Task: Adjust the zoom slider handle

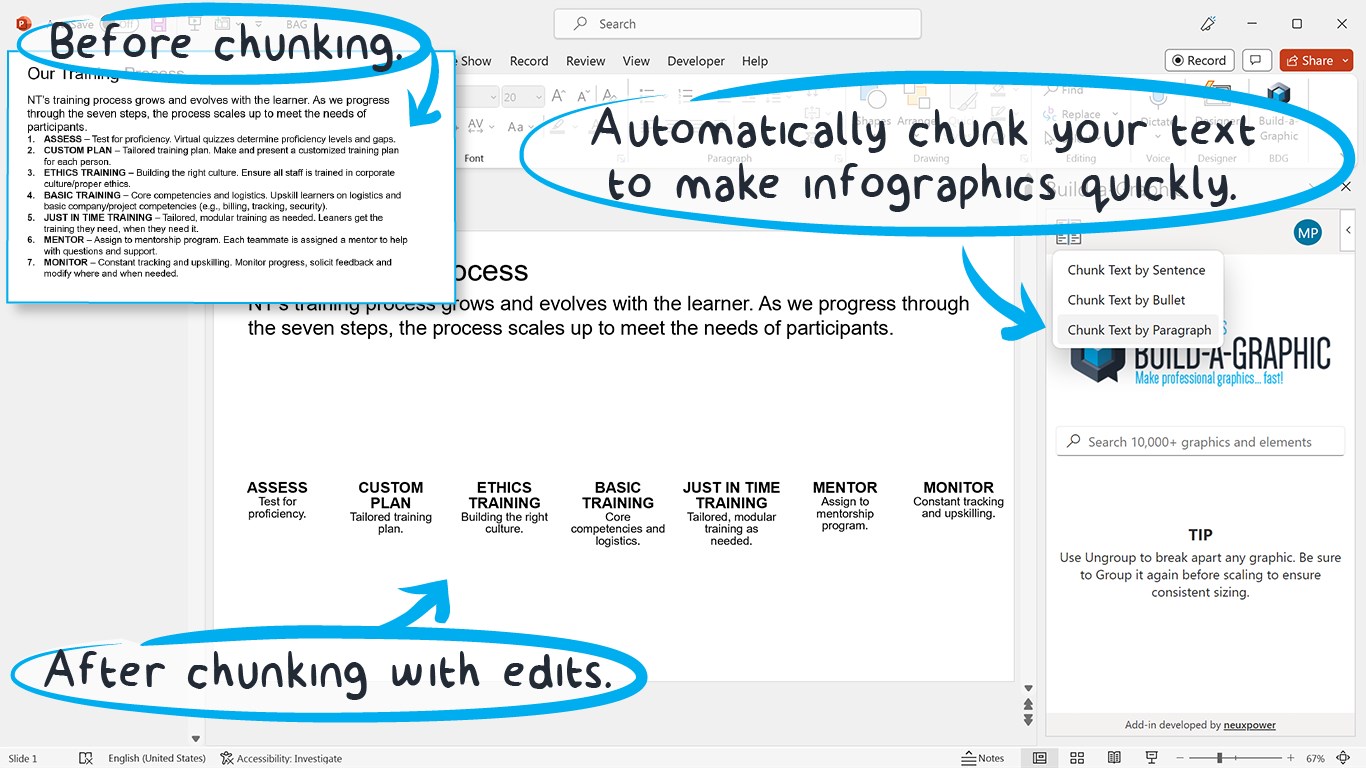Action: pyautogui.click(x=1219, y=758)
